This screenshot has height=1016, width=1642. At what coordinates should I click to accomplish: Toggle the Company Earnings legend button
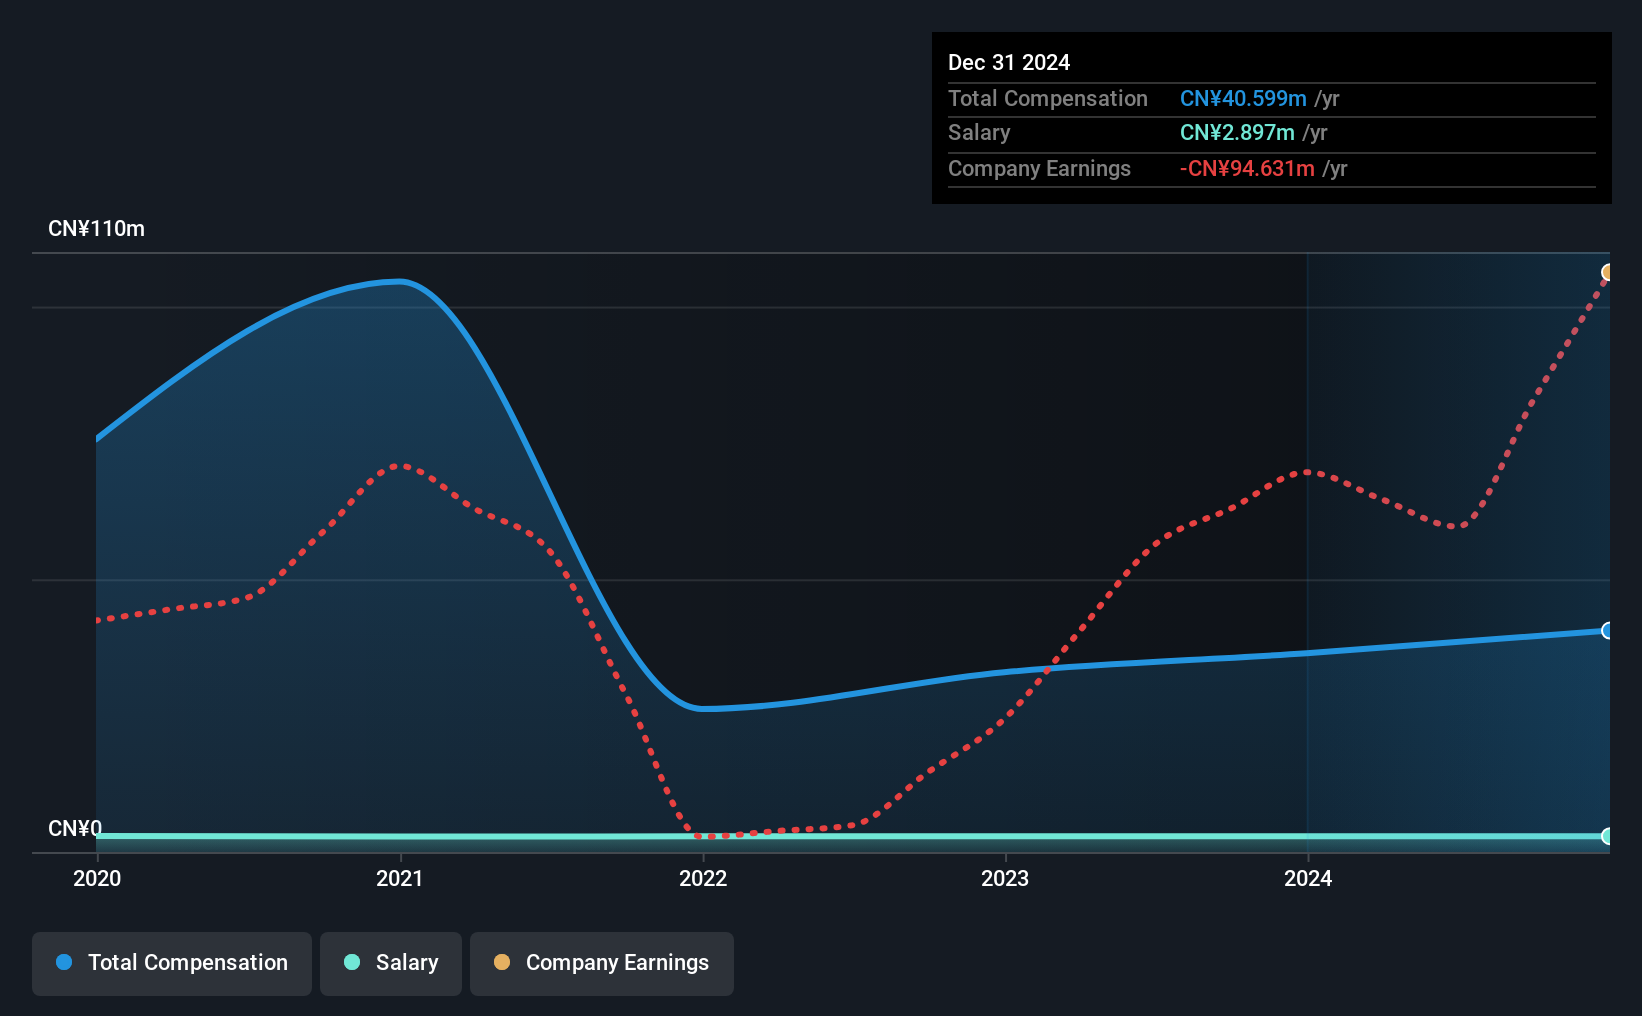click(602, 963)
